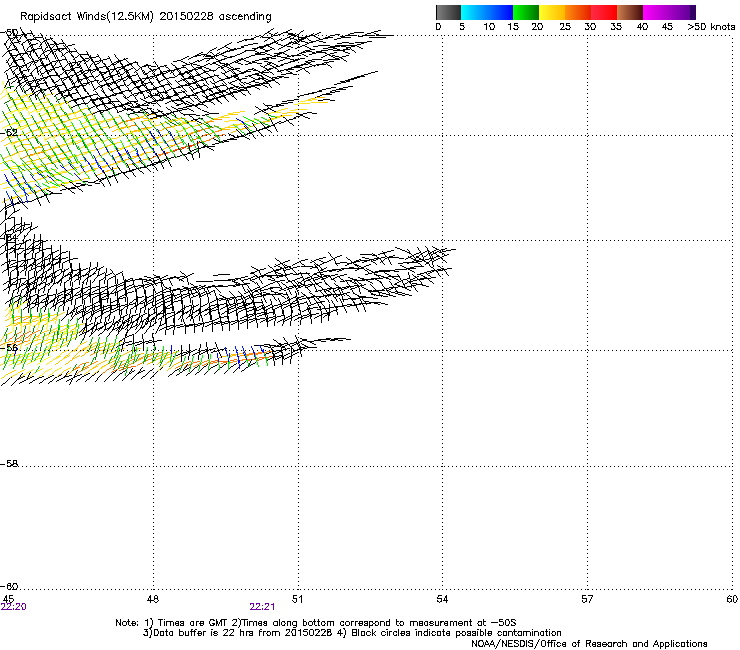Click the title 'Rapidscat Winds(12.5KM) 20150228 ascending'
The height and width of the screenshot is (650, 740).
pyautogui.click(x=146, y=17)
